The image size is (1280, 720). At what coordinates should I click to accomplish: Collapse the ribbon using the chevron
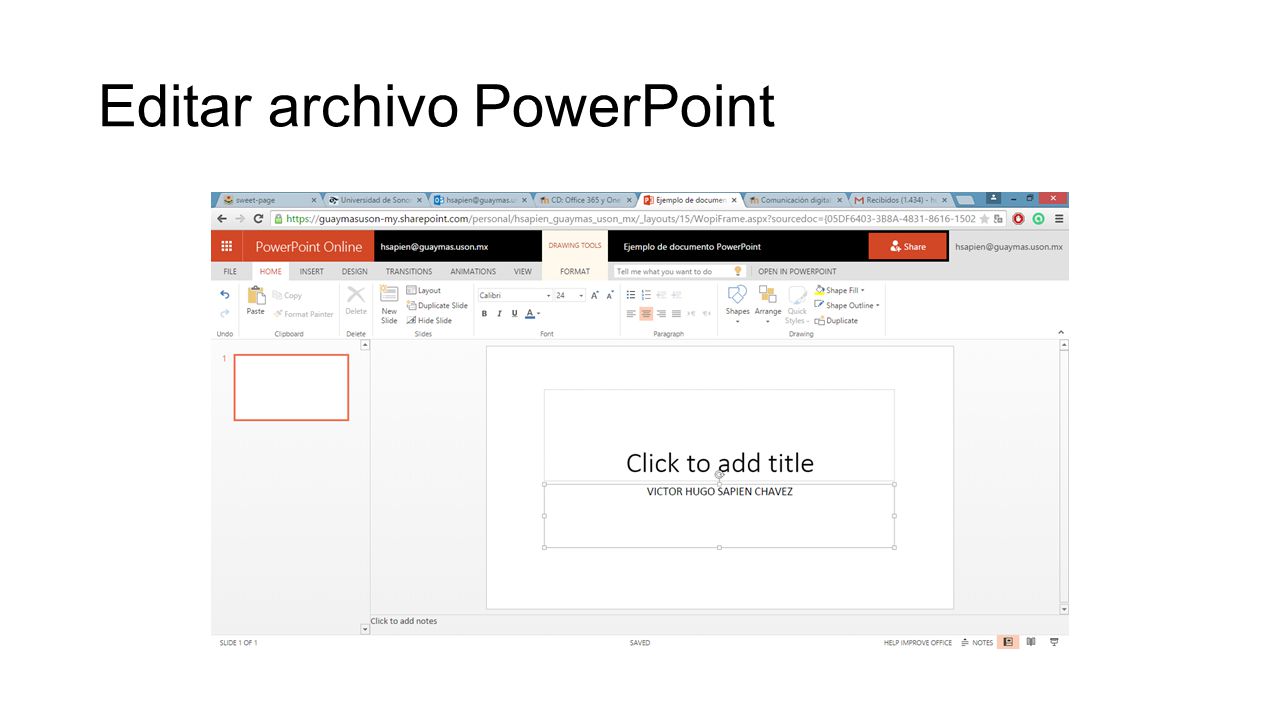coord(1060,332)
